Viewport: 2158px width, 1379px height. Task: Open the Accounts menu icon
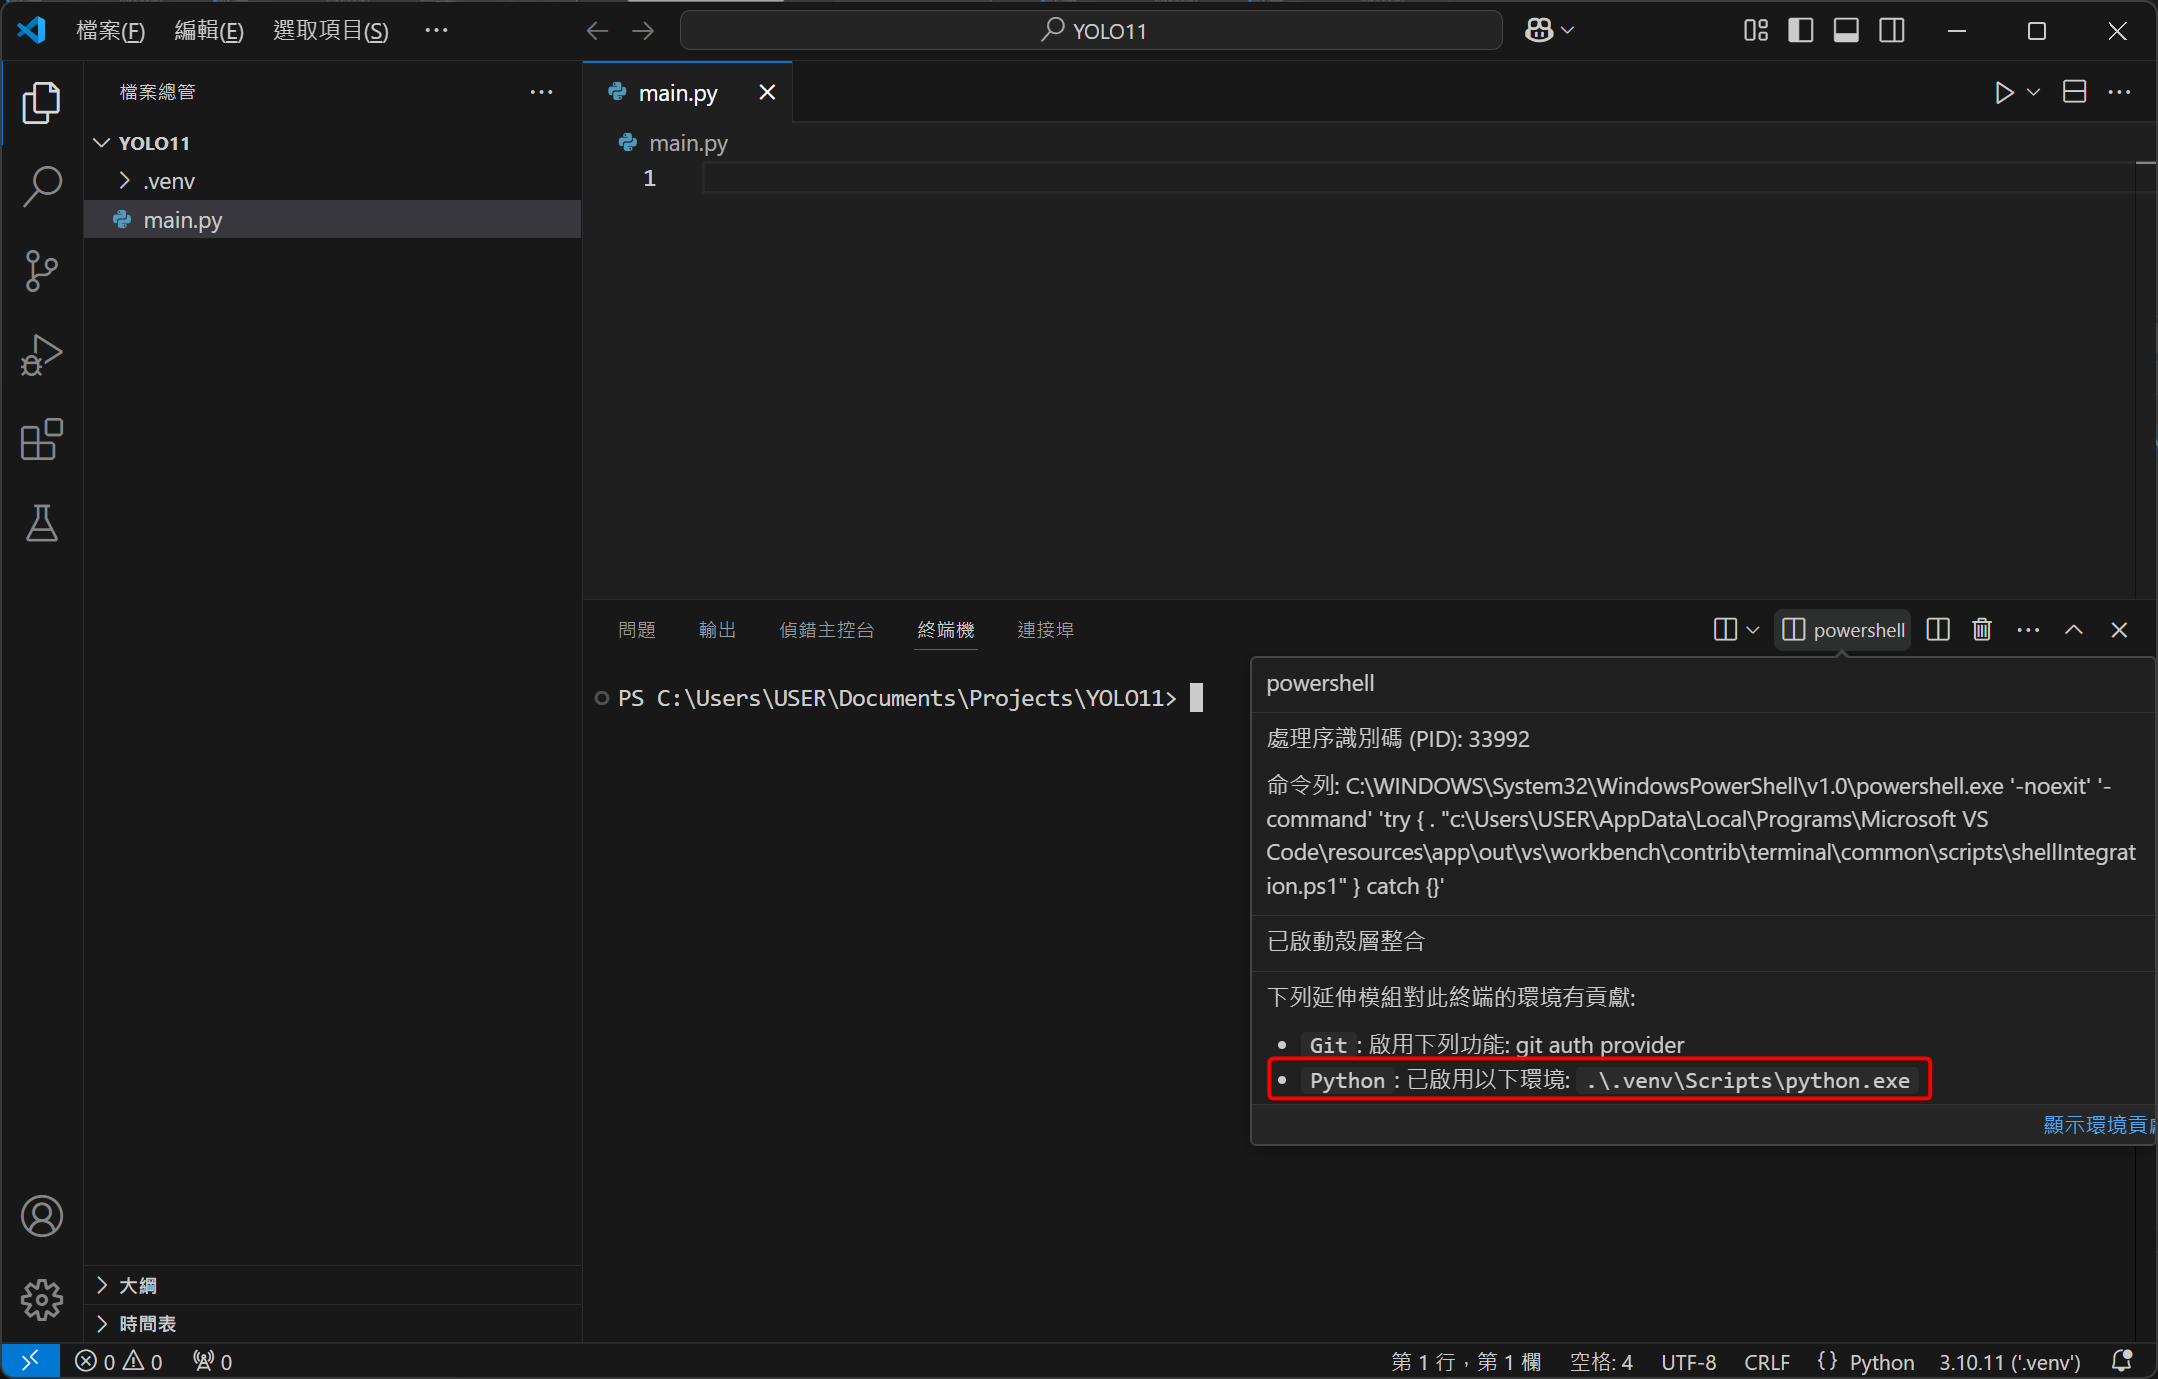point(41,1216)
